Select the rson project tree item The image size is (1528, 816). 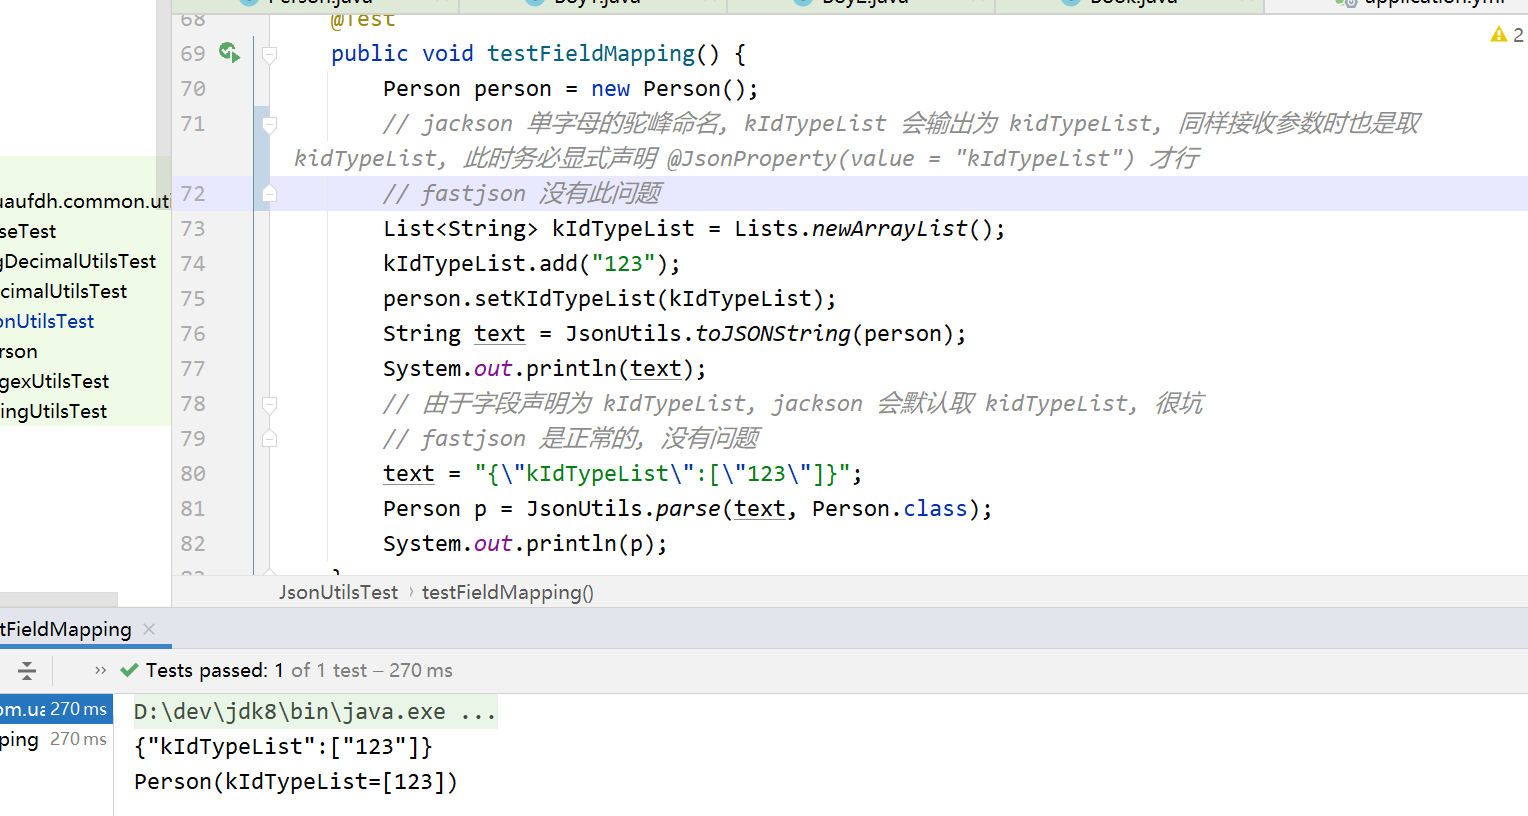[19, 351]
